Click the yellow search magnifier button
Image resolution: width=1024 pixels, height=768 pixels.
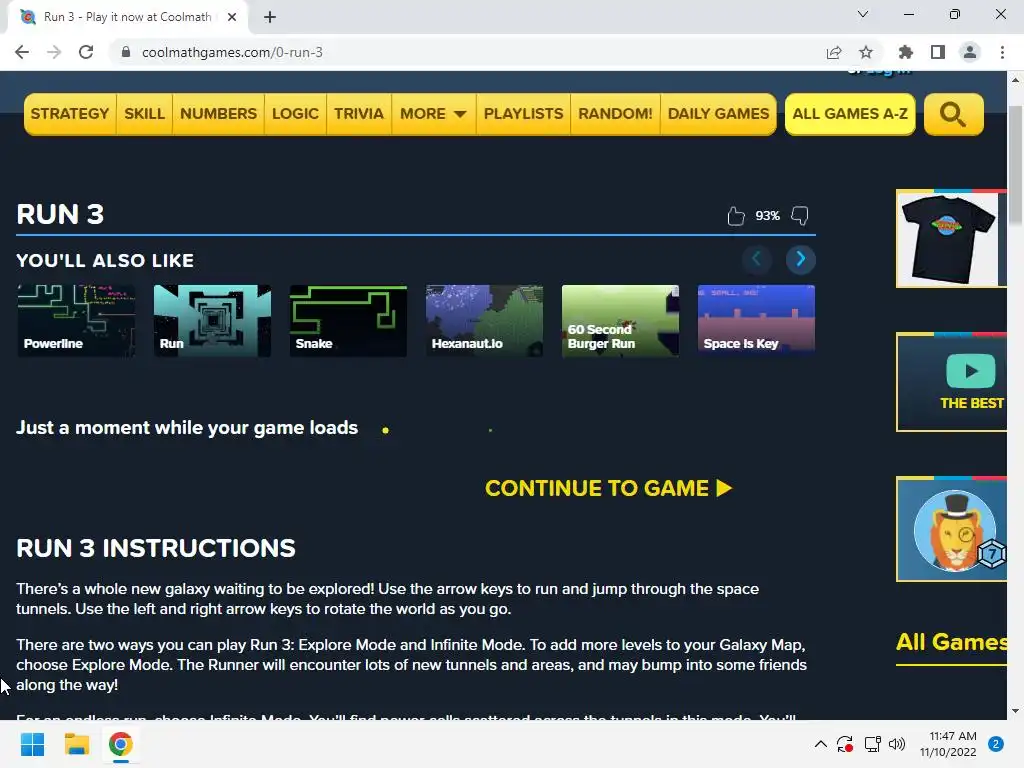click(x=953, y=114)
